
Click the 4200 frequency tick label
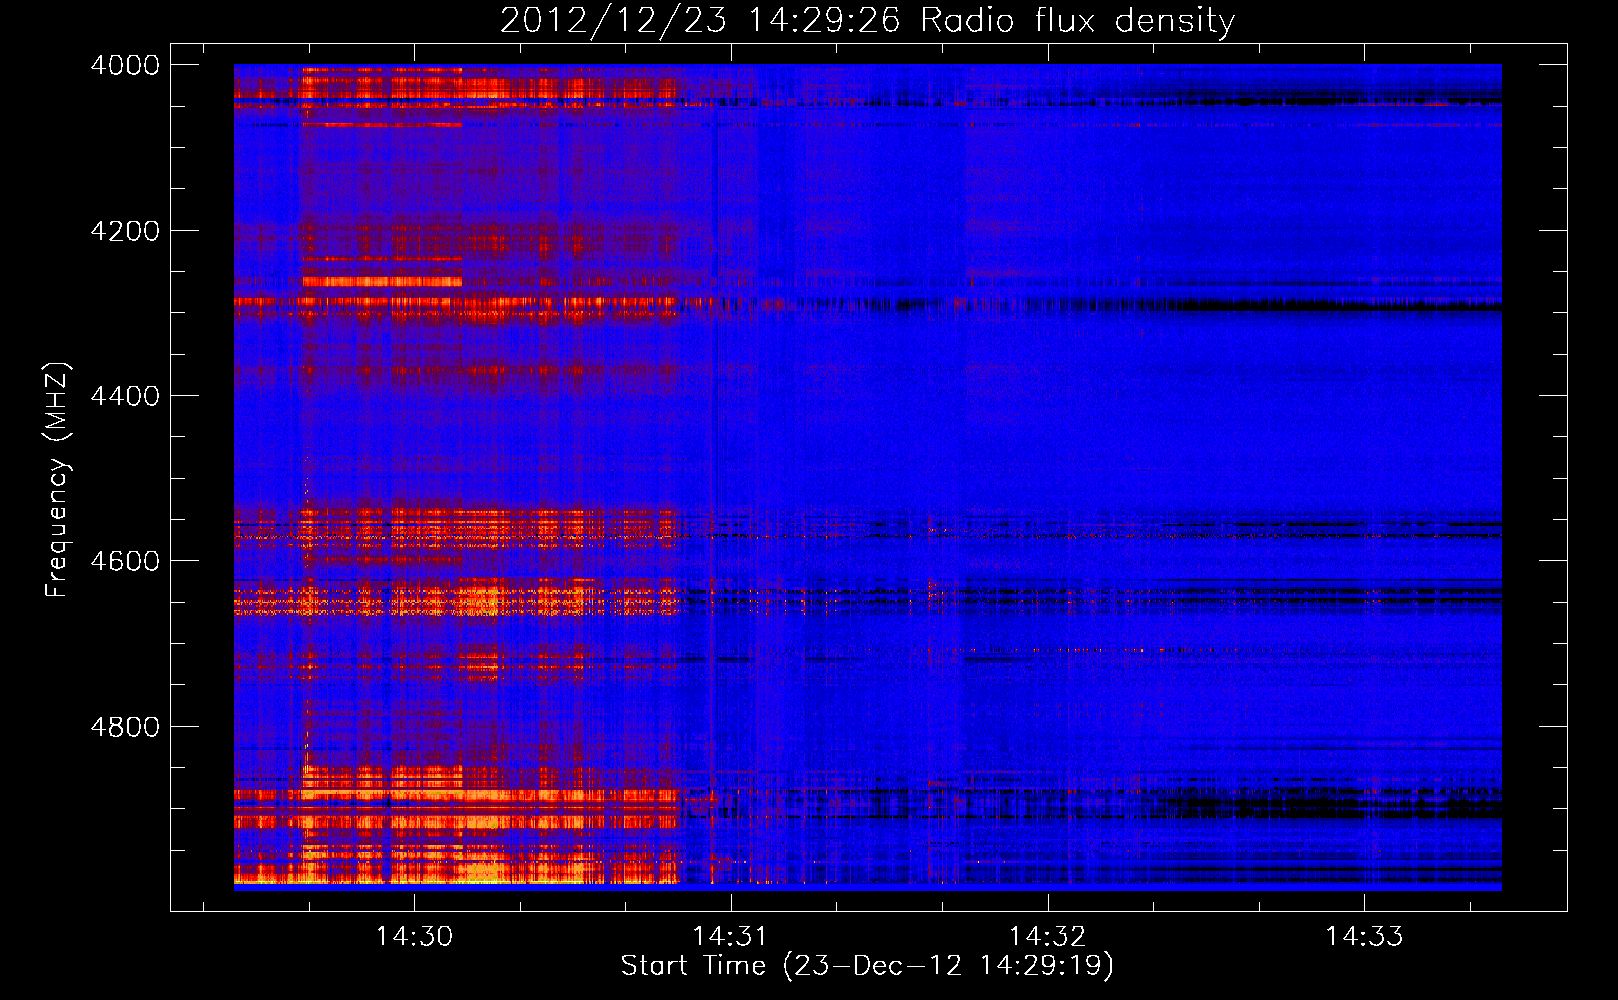click(x=125, y=231)
